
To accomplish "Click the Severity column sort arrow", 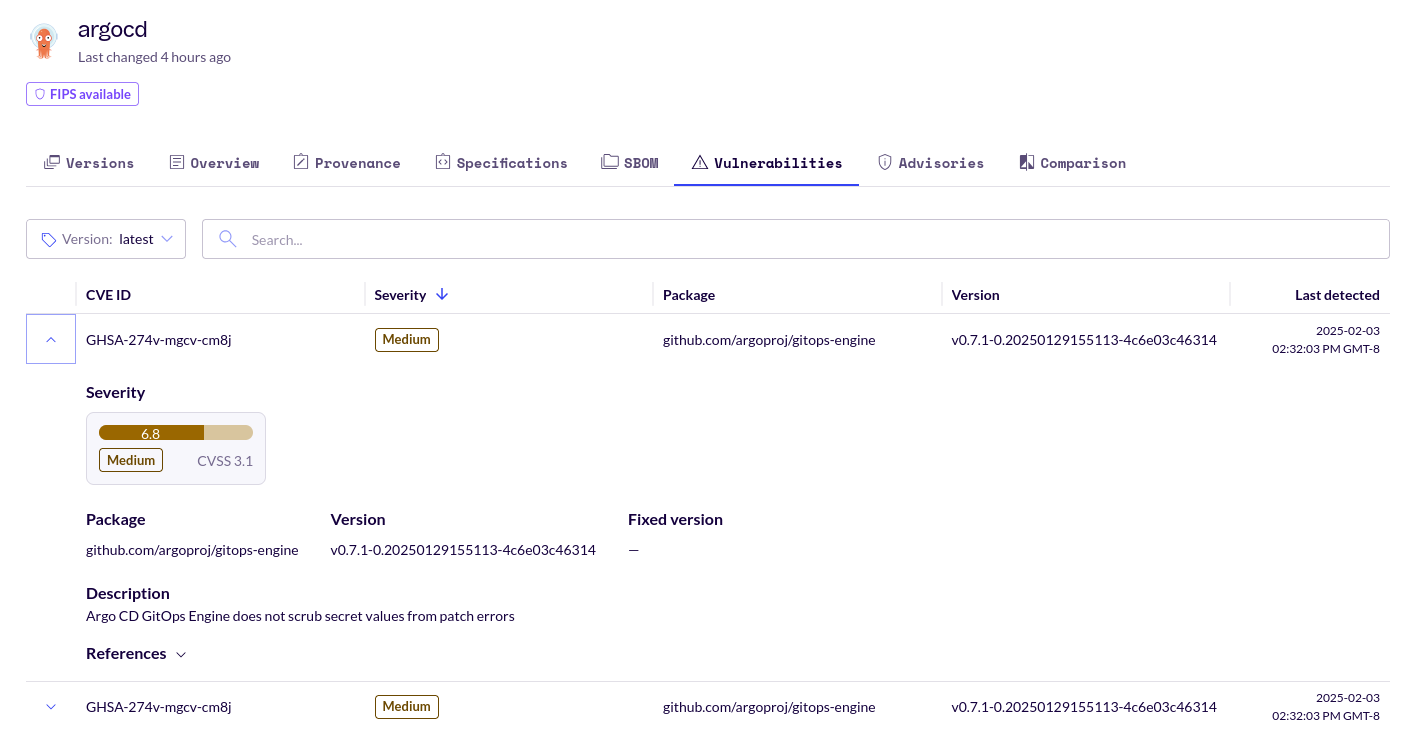I will (x=442, y=294).
